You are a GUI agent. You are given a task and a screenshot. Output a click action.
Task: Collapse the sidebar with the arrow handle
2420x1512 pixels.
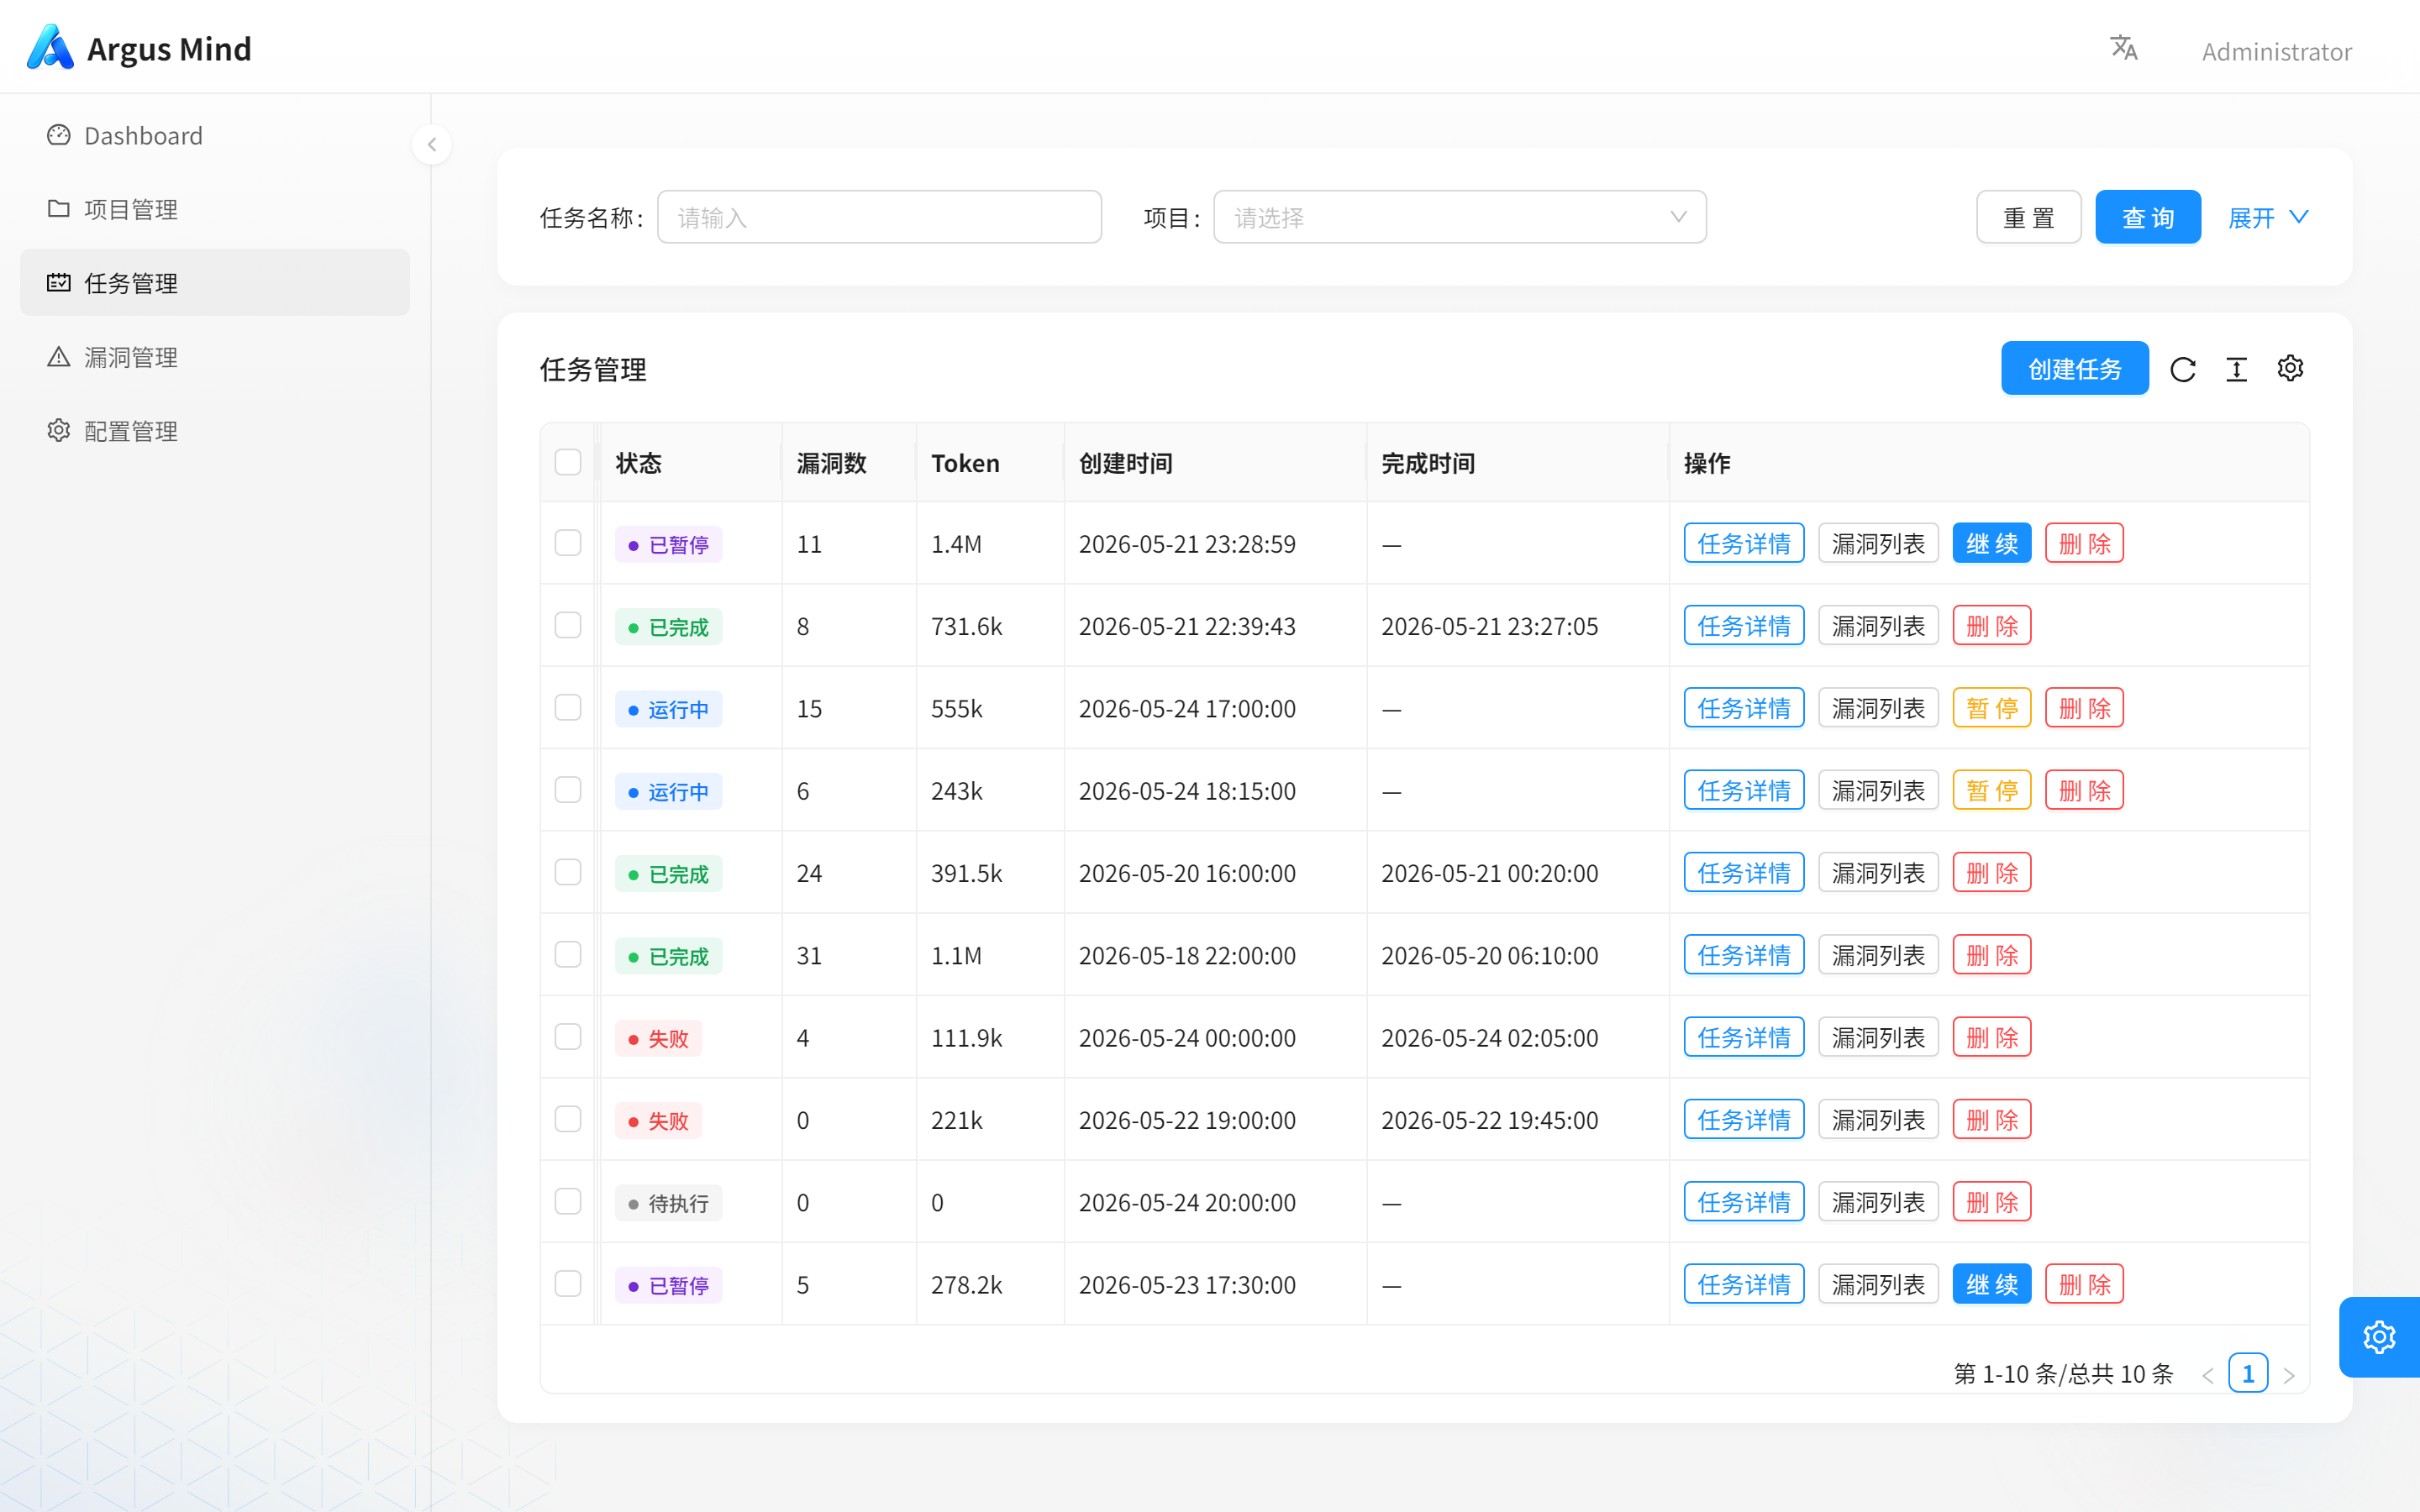click(432, 144)
